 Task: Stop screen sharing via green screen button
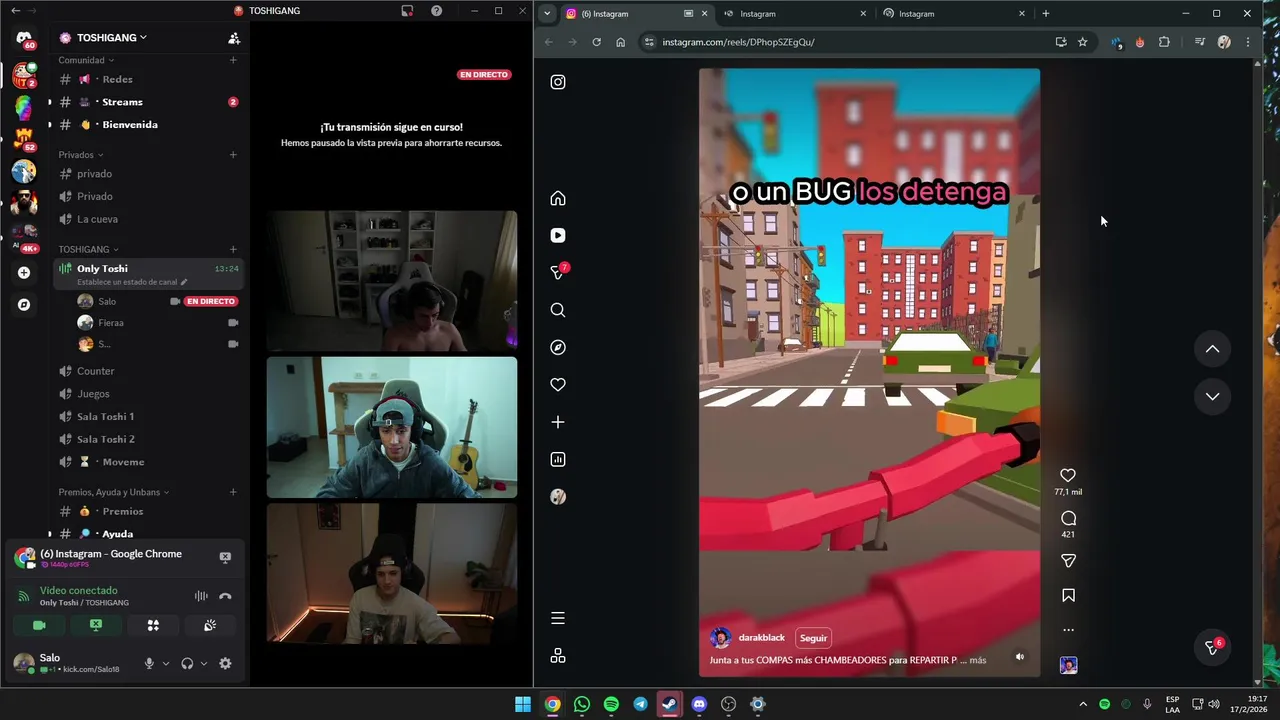tap(96, 625)
